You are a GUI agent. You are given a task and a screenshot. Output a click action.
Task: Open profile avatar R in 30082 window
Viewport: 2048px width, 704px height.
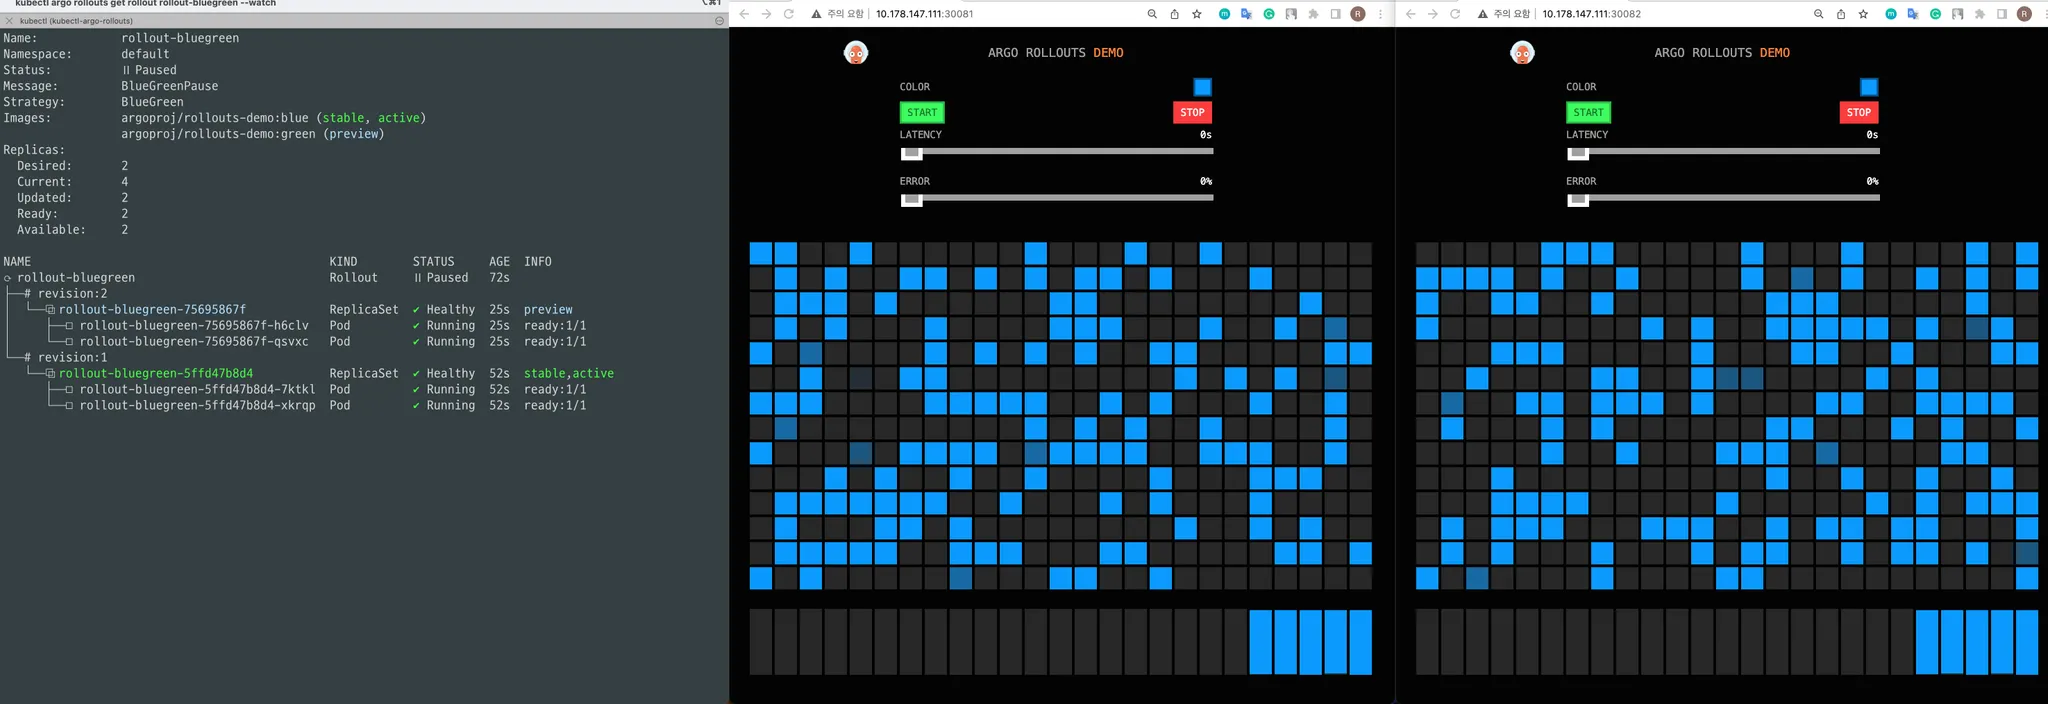tap(2024, 14)
